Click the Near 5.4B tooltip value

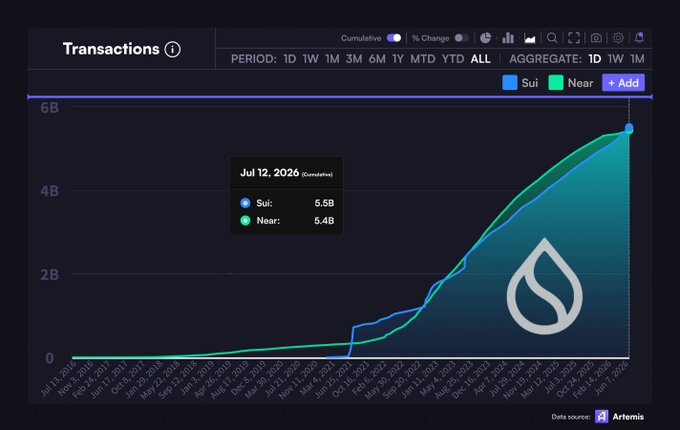[x=324, y=221]
